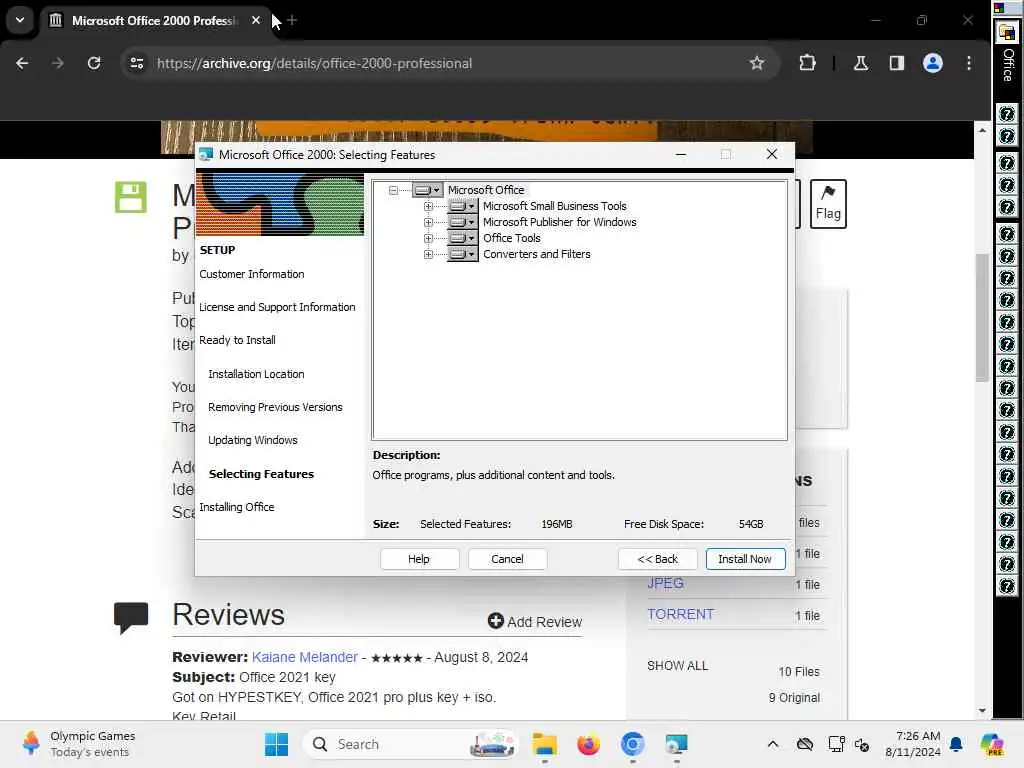1024x768 pixels.
Task: Close the Microsoft Office 2000 Professional tab
Action: point(256,20)
